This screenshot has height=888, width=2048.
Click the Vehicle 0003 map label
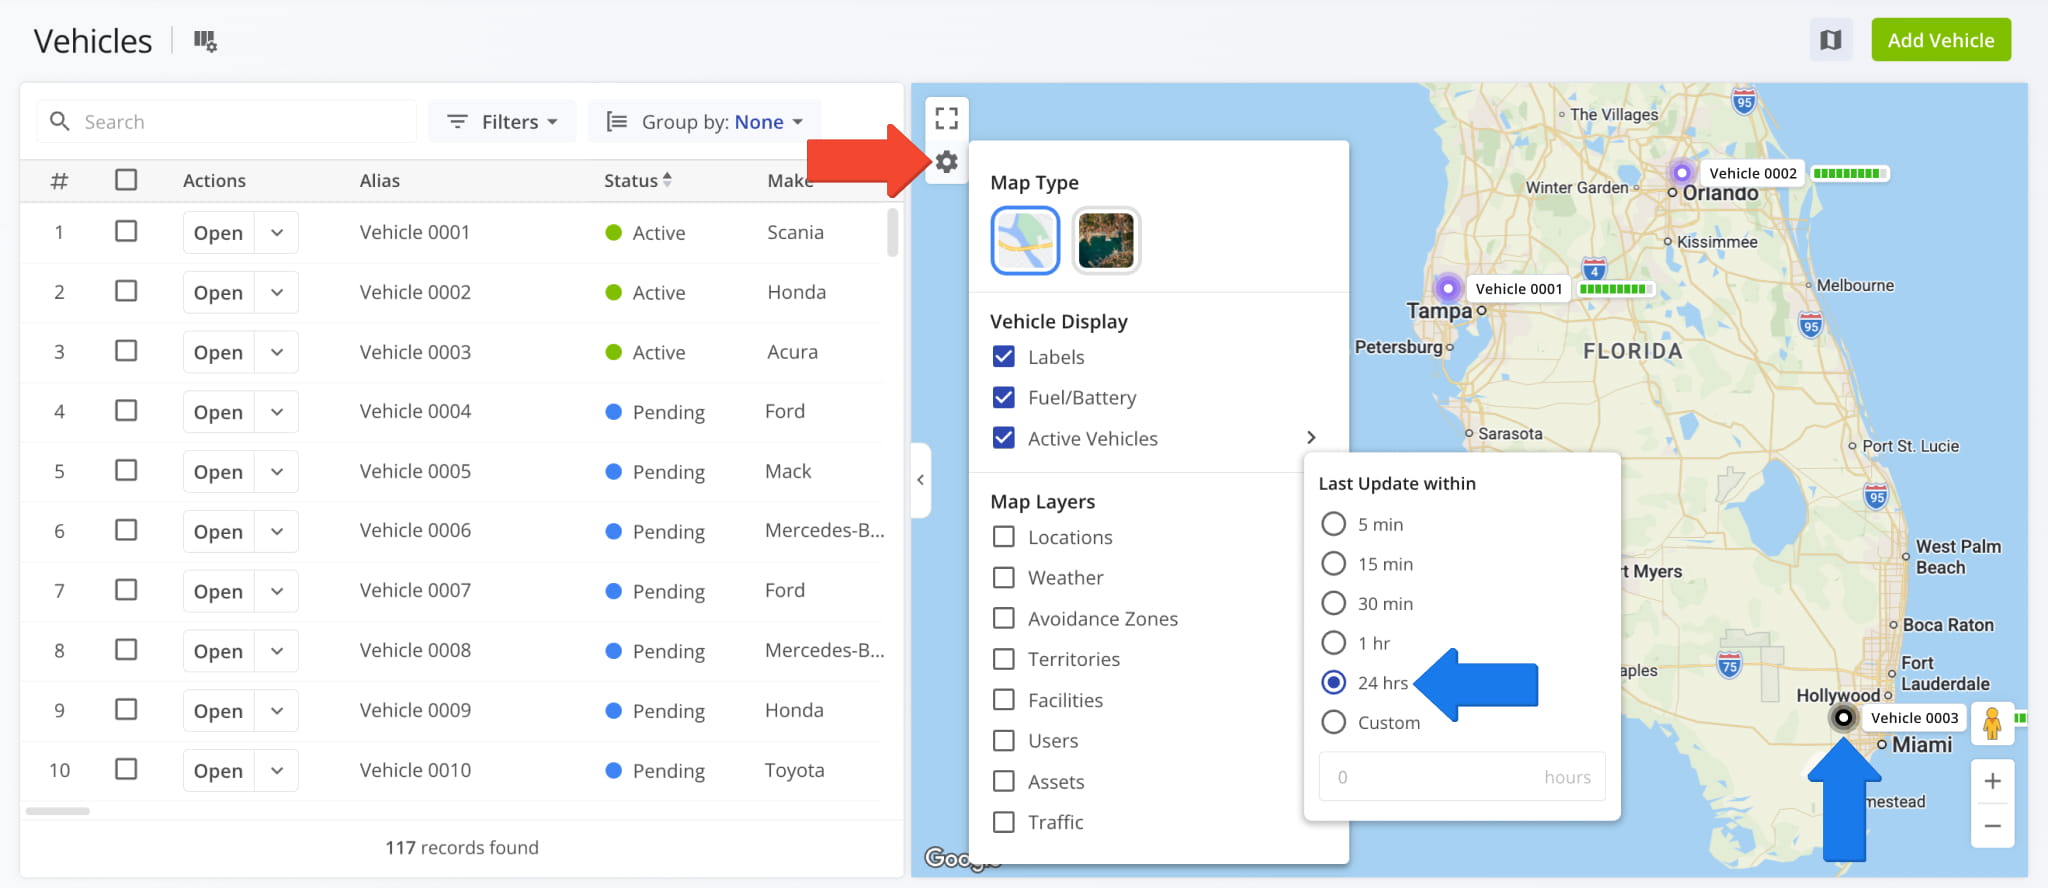coord(1914,718)
